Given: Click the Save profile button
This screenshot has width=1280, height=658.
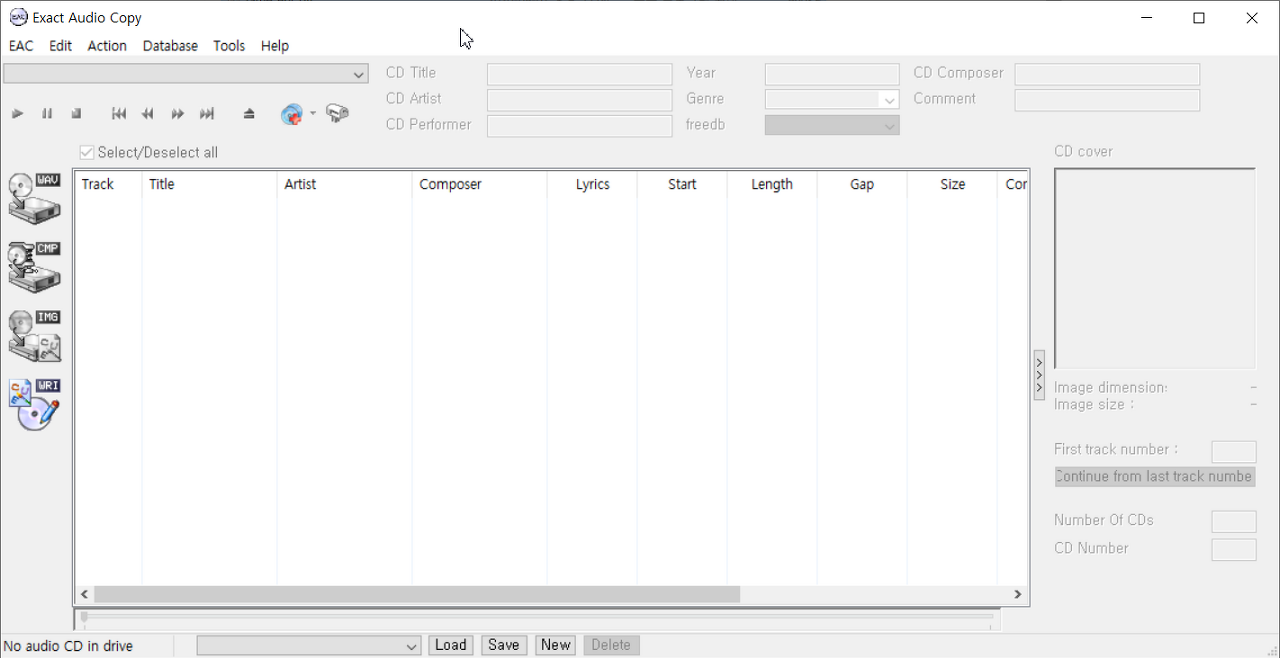Looking at the screenshot, I should pyautogui.click(x=503, y=645).
